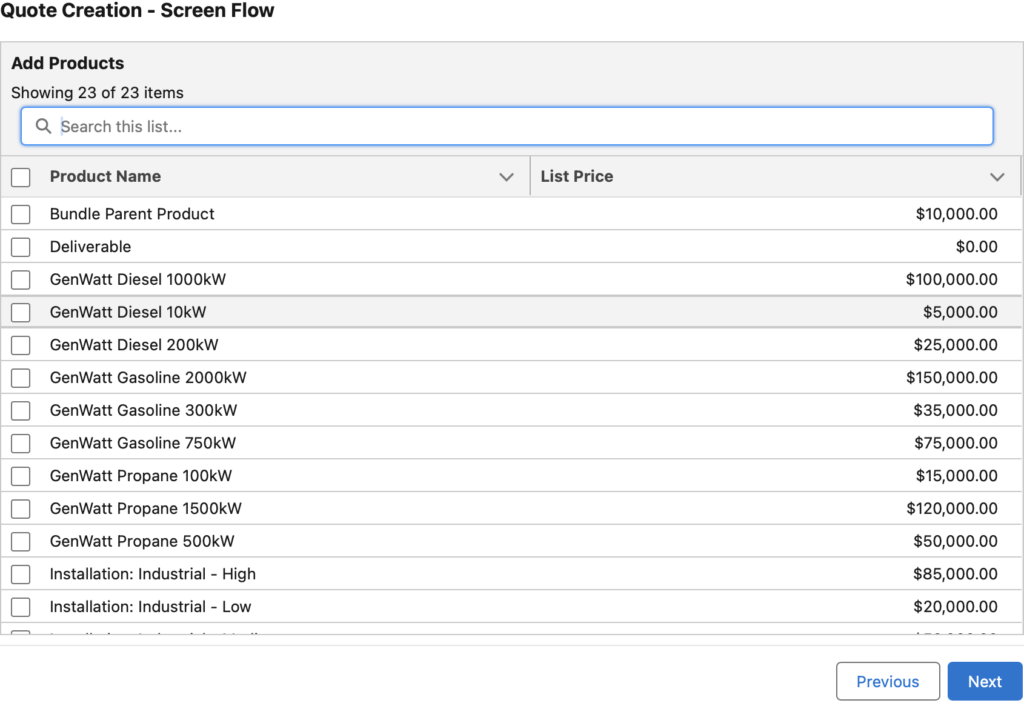Select Installation: Industrial - High
Viewport: 1024px width, 703px height.
(20, 574)
